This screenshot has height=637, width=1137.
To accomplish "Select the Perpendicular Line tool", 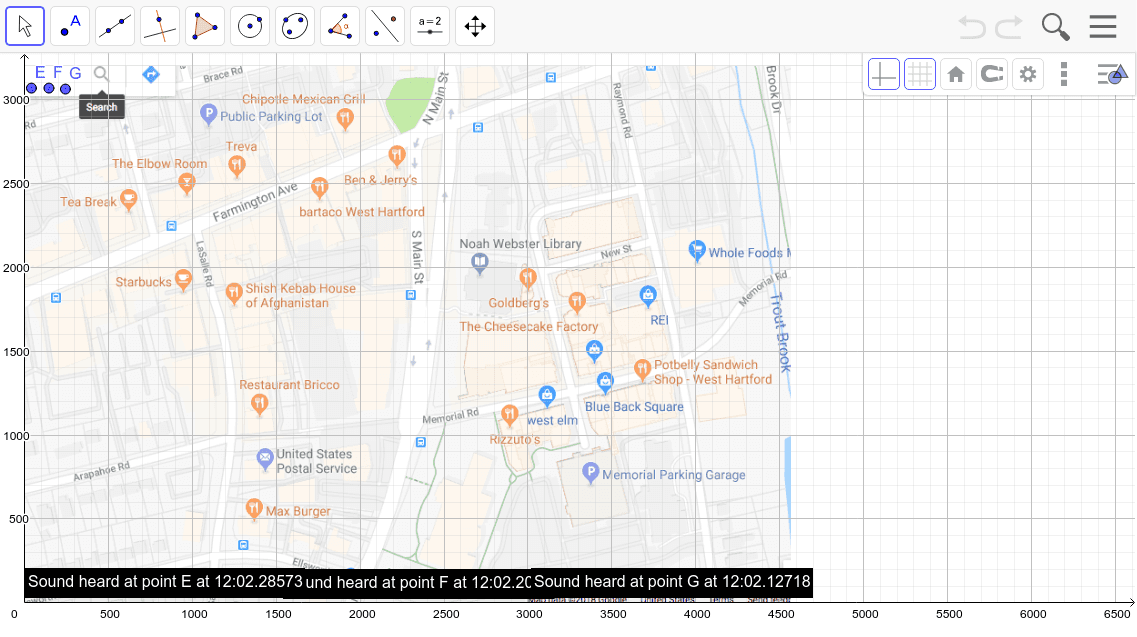I will coord(160,26).
